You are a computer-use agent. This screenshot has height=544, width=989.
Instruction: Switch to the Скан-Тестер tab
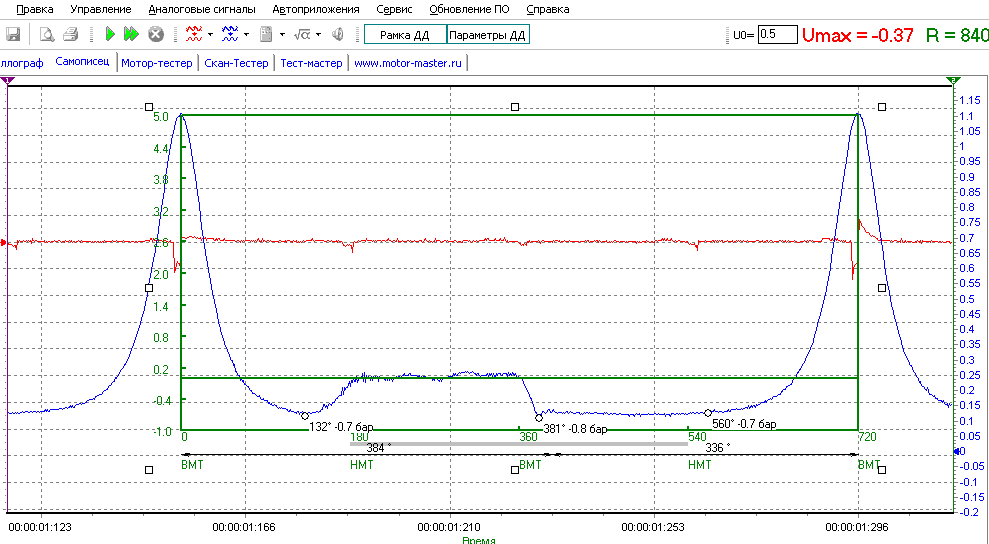[x=237, y=63]
